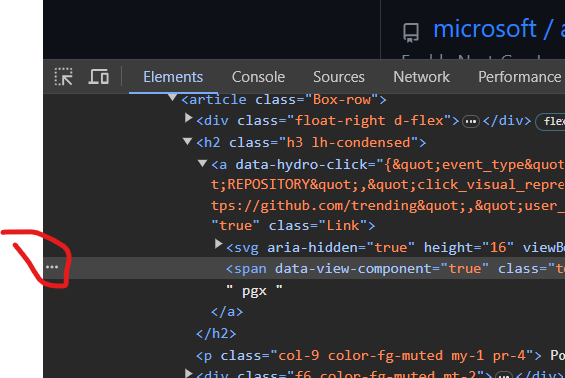Expand the div float-right d-flex node
This screenshot has height=378, width=565.
(188, 118)
